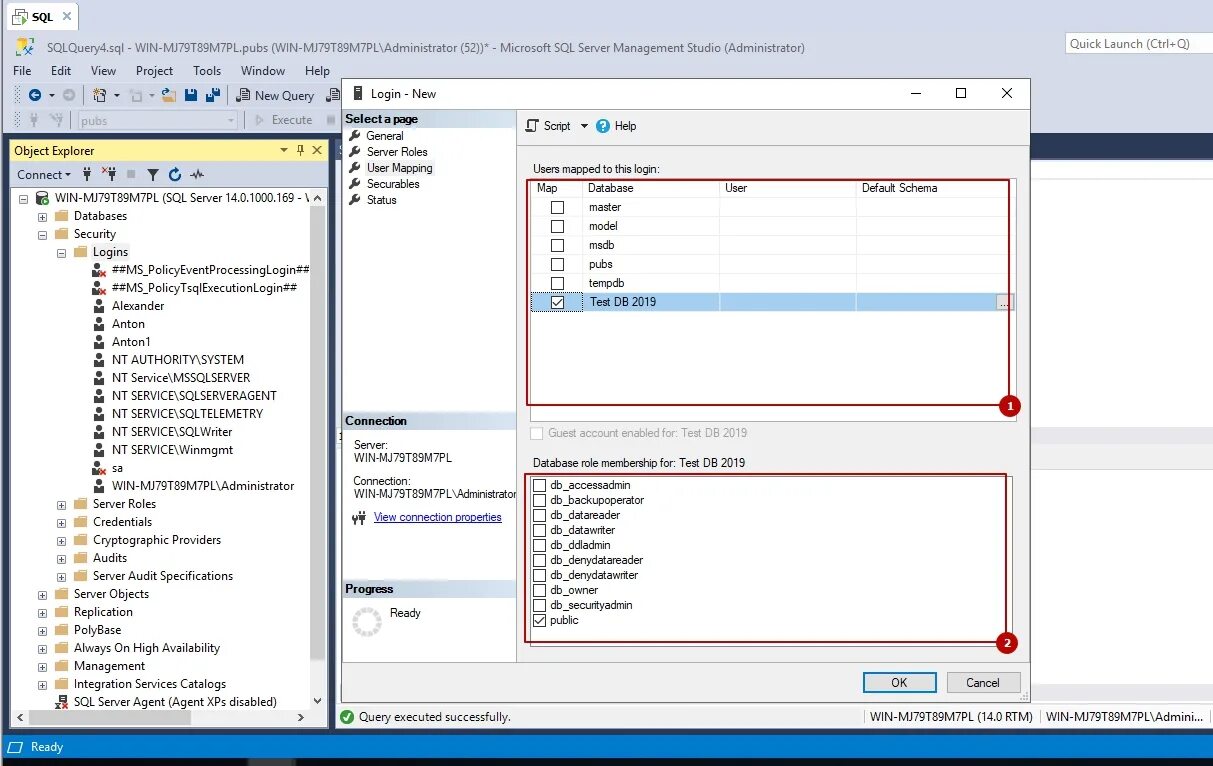Collapse the Logins tree node

tap(61, 253)
